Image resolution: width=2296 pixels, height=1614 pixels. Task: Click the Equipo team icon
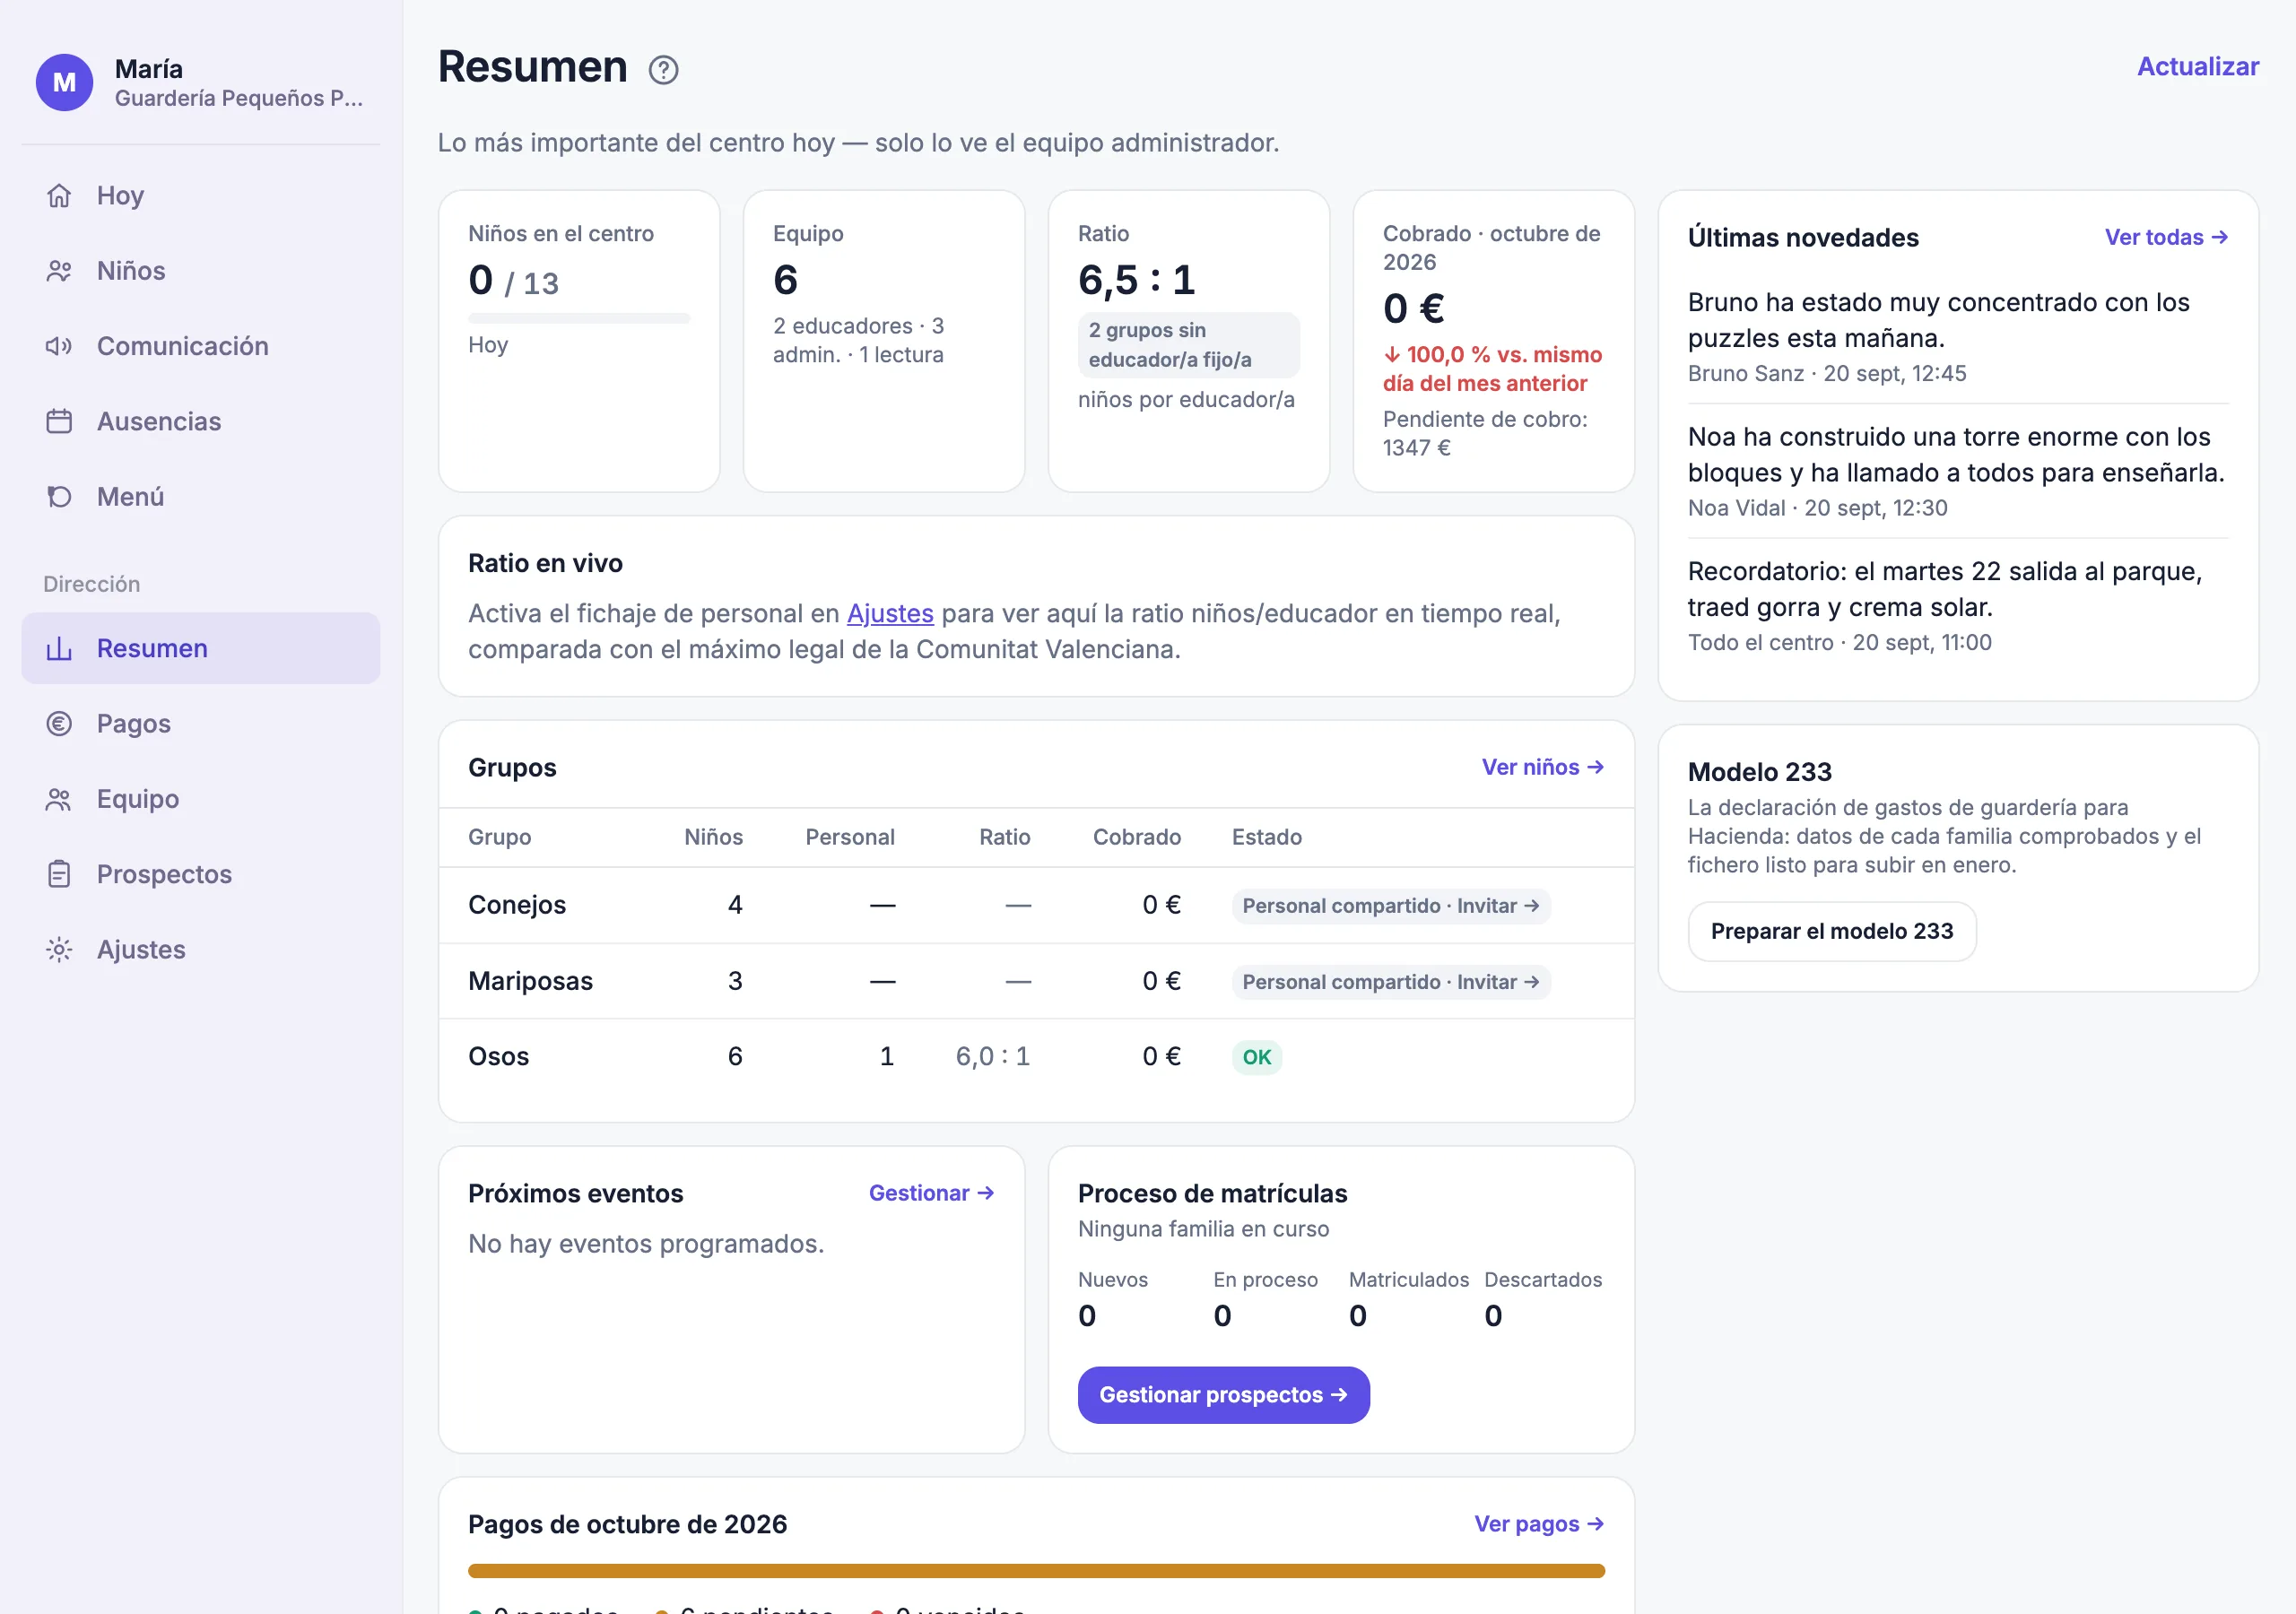click(x=59, y=799)
